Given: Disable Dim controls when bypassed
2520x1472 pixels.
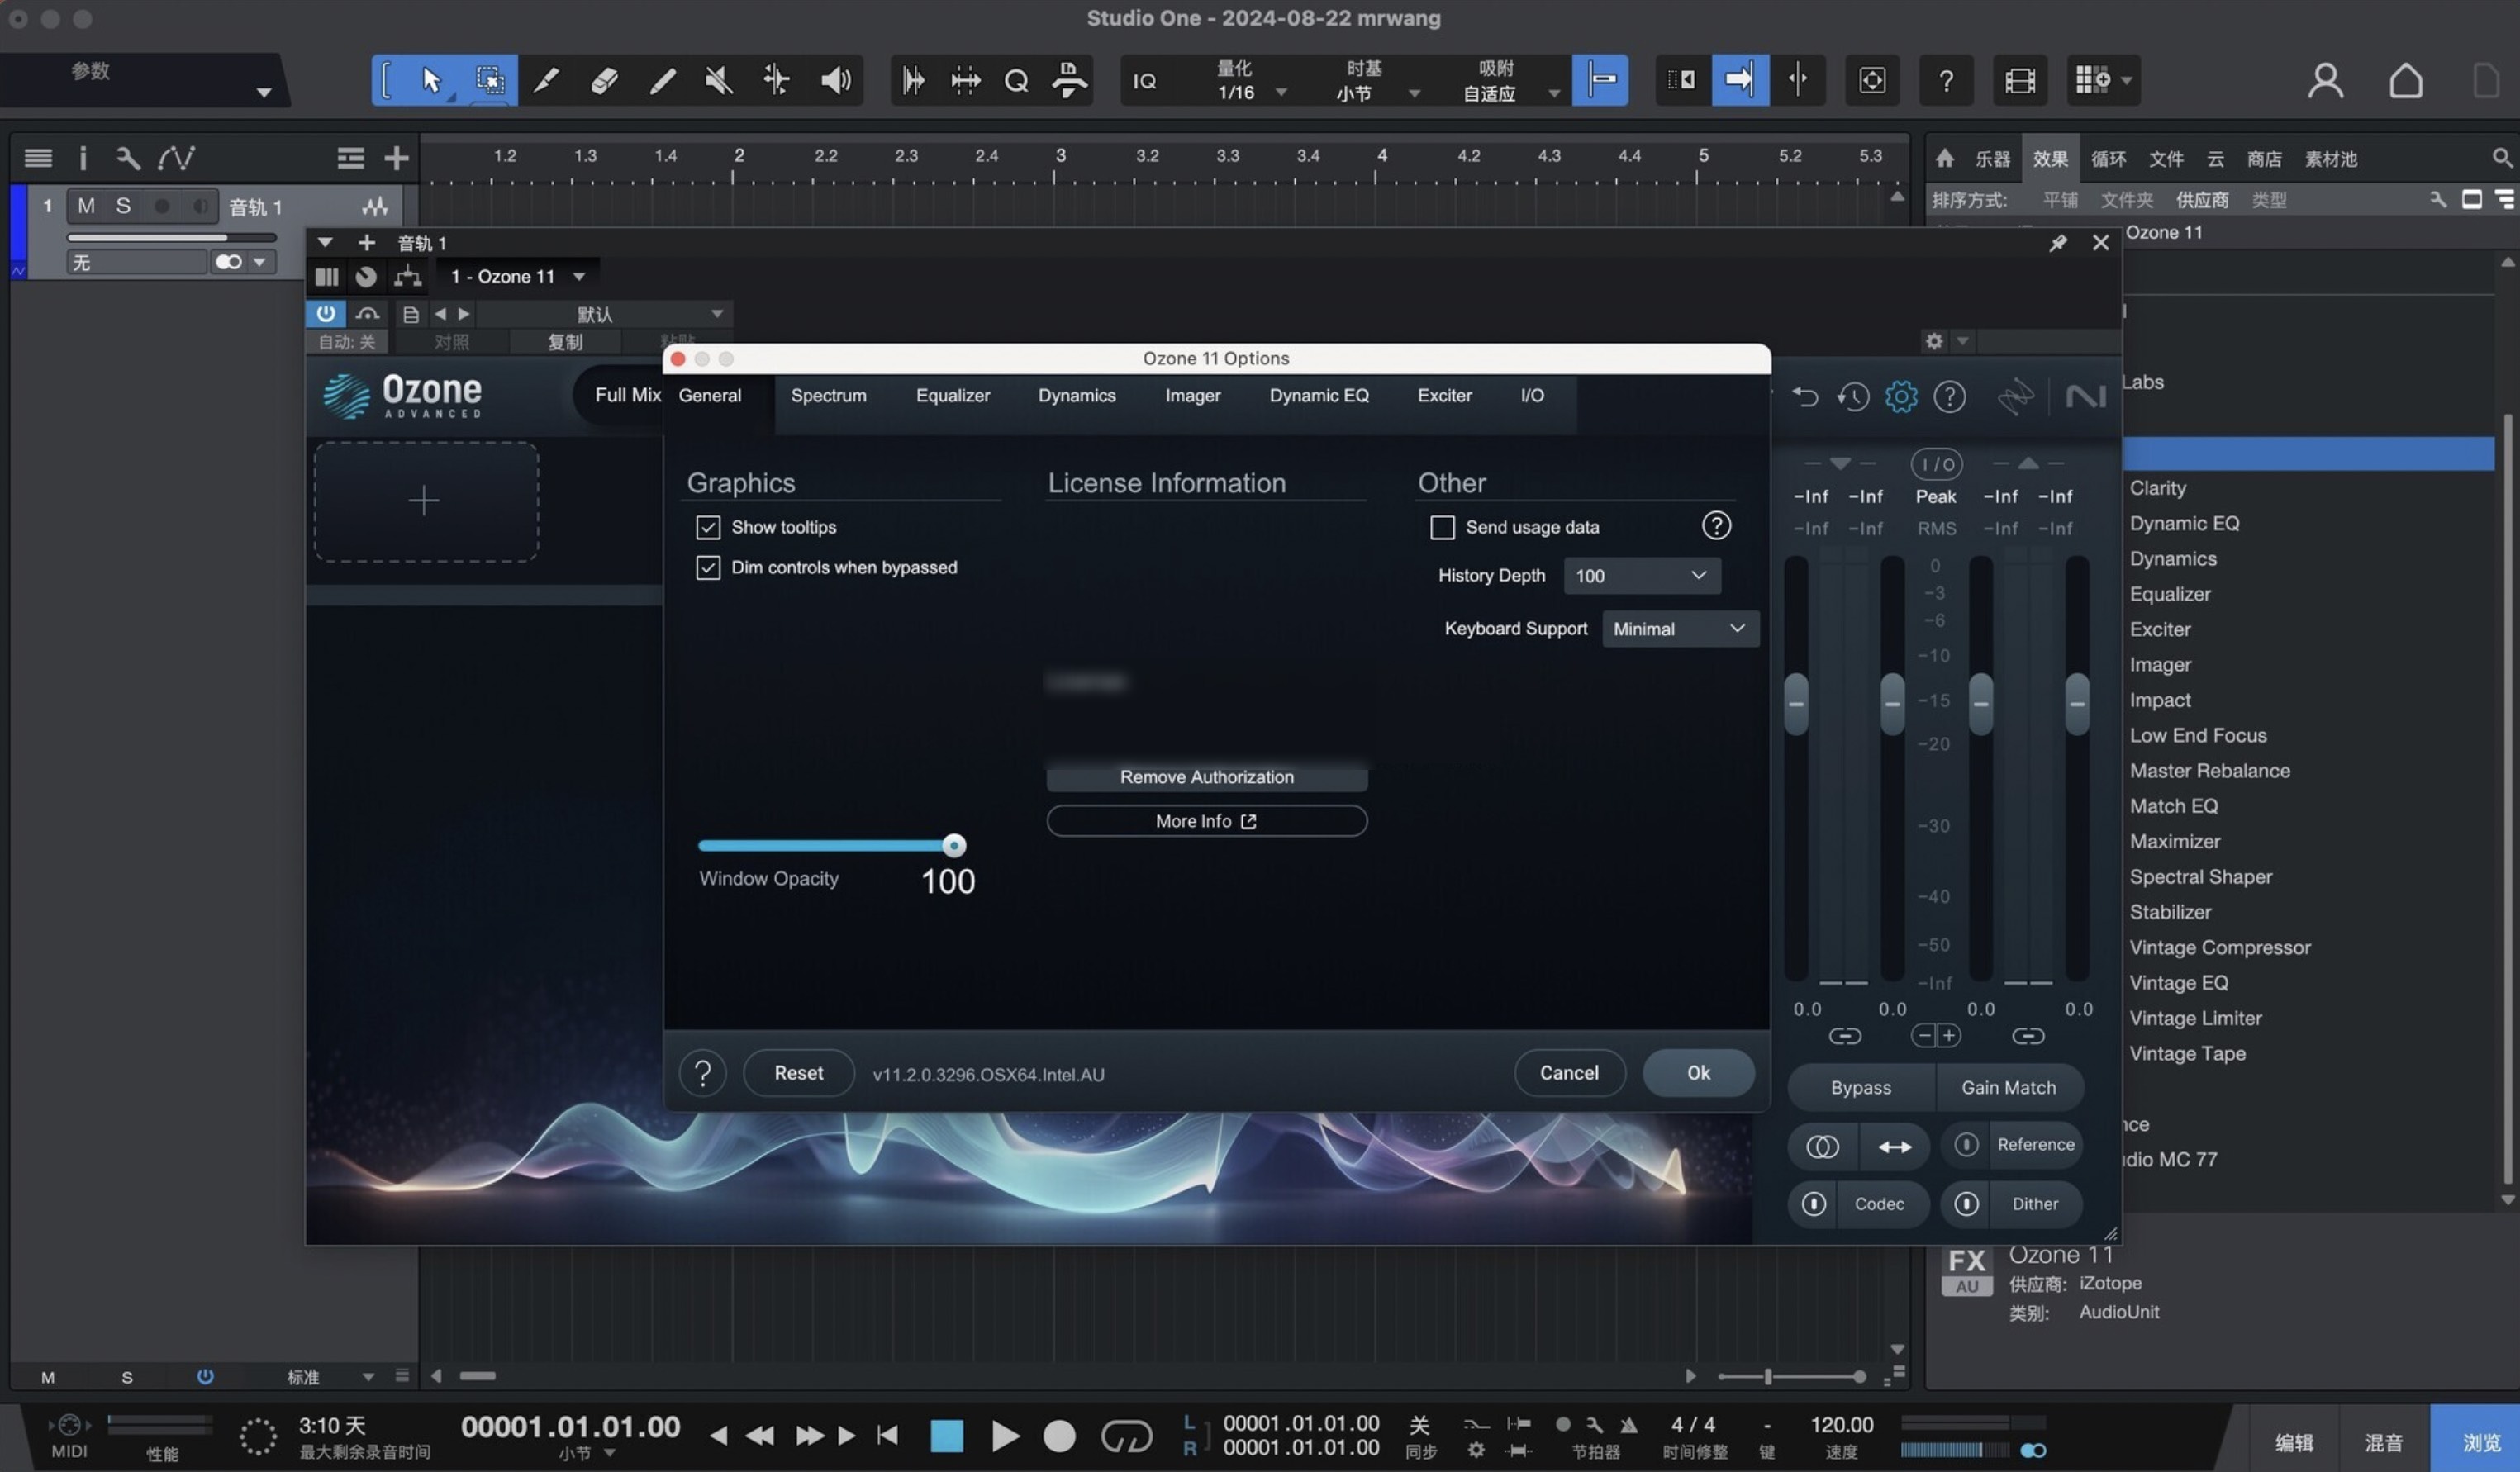Looking at the screenshot, I should point(708,567).
